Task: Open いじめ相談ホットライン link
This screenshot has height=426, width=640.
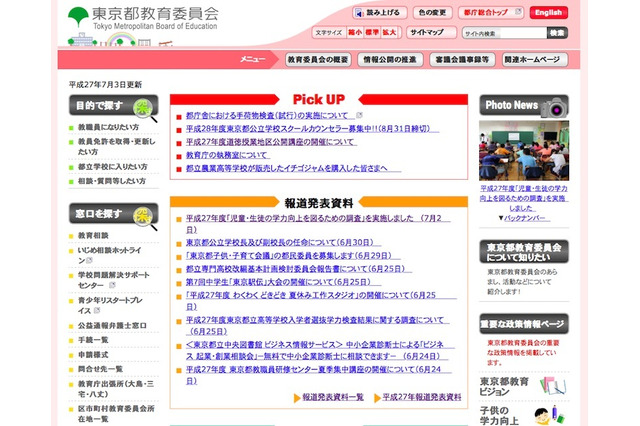Action: click(110, 255)
